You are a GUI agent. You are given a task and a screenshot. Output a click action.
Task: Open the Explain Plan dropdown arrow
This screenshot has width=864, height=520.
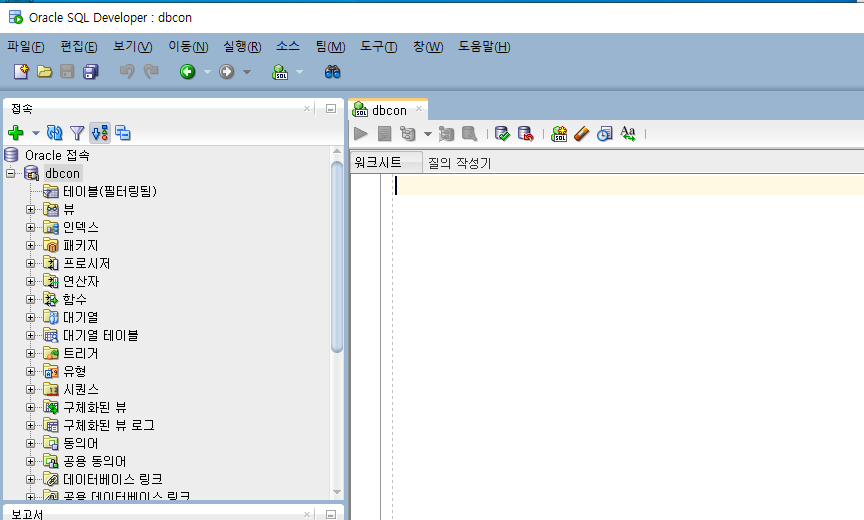click(x=428, y=134)
